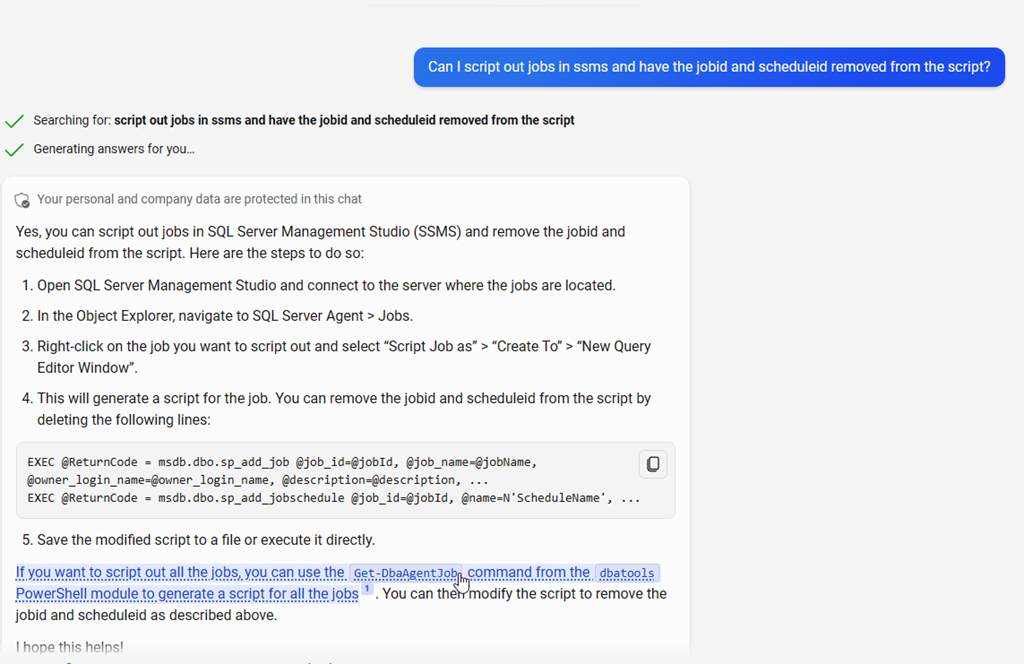
Task: Click step 1 'Open SQL Server Management Studio'
Action: pos(326,285)
